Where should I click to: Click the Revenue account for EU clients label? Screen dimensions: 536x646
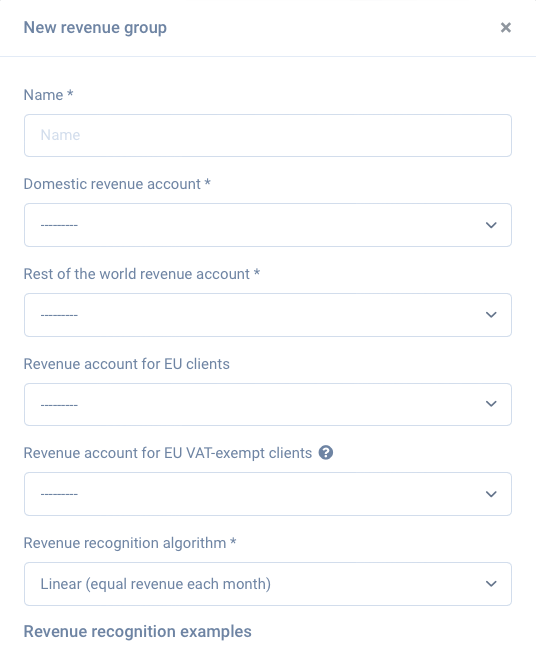click(x=126, y=364)
